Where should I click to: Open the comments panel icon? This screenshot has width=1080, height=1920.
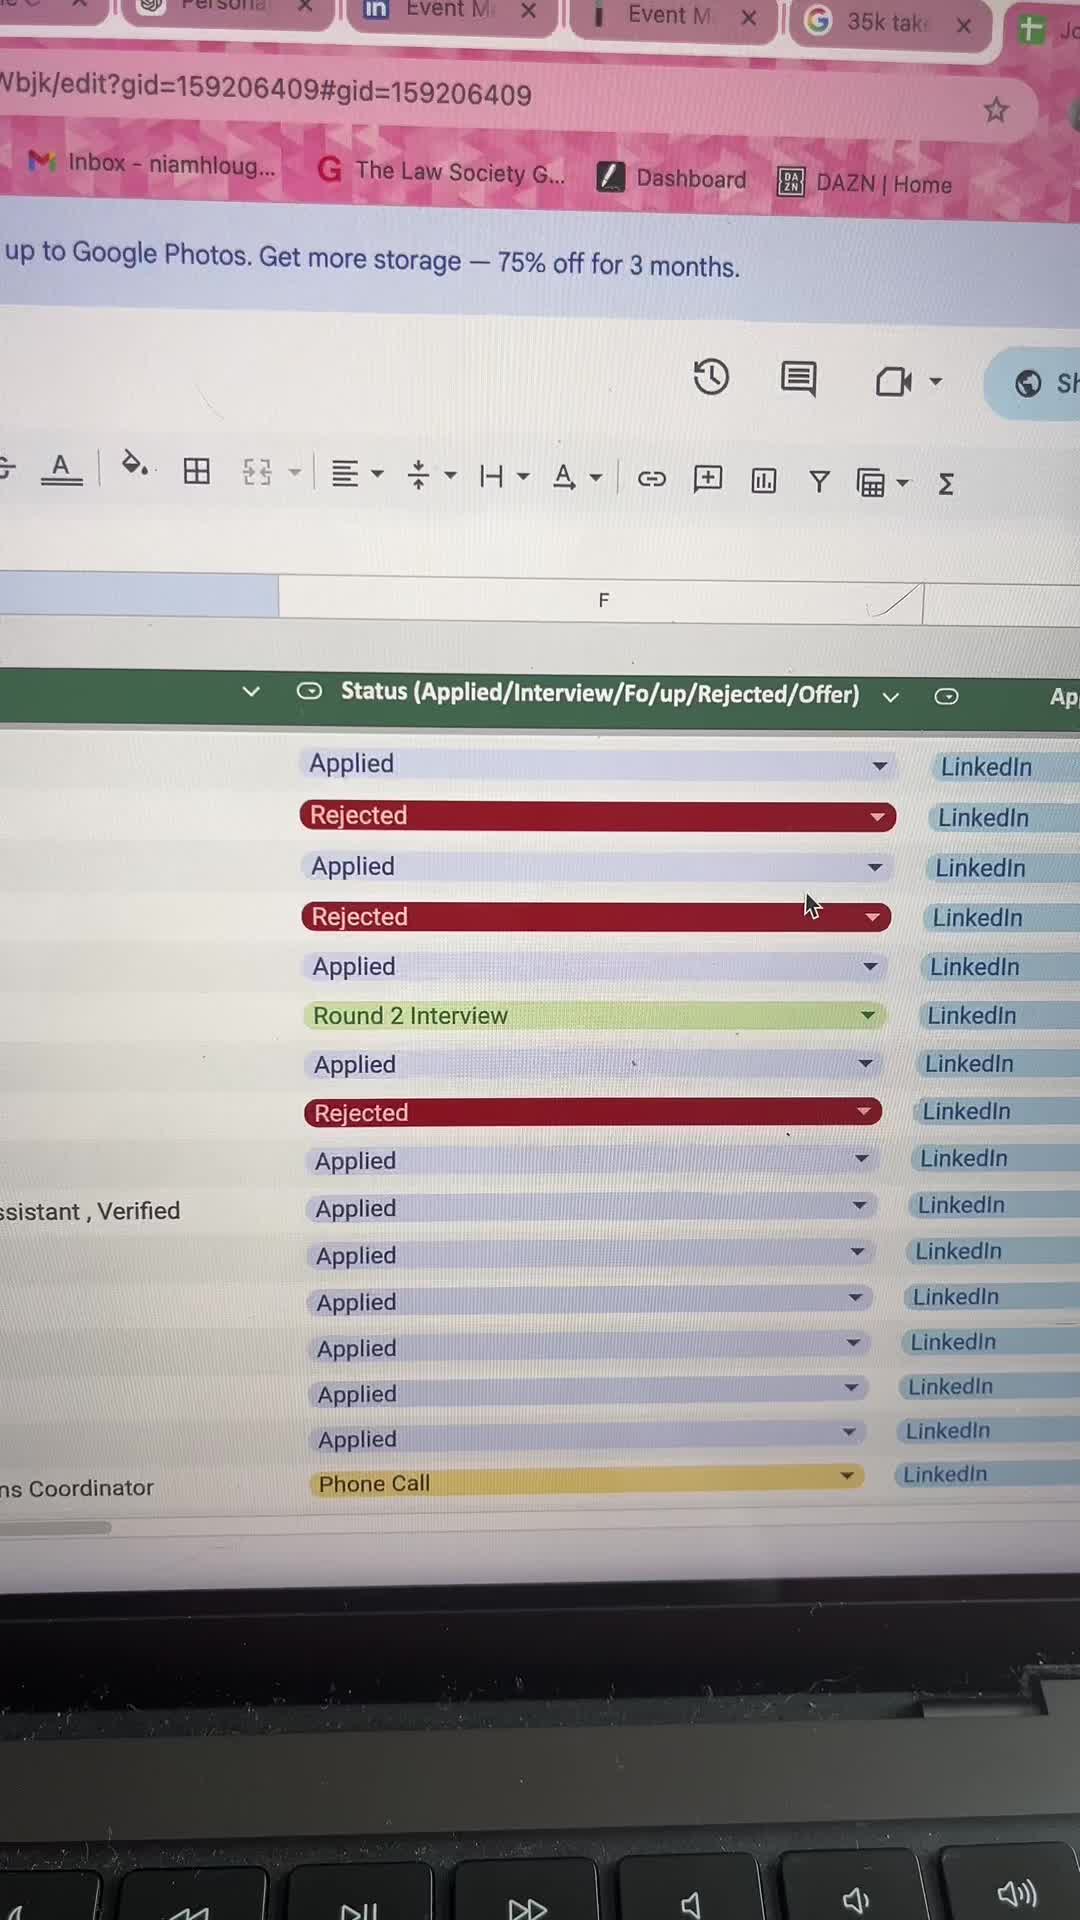point(798,379)
